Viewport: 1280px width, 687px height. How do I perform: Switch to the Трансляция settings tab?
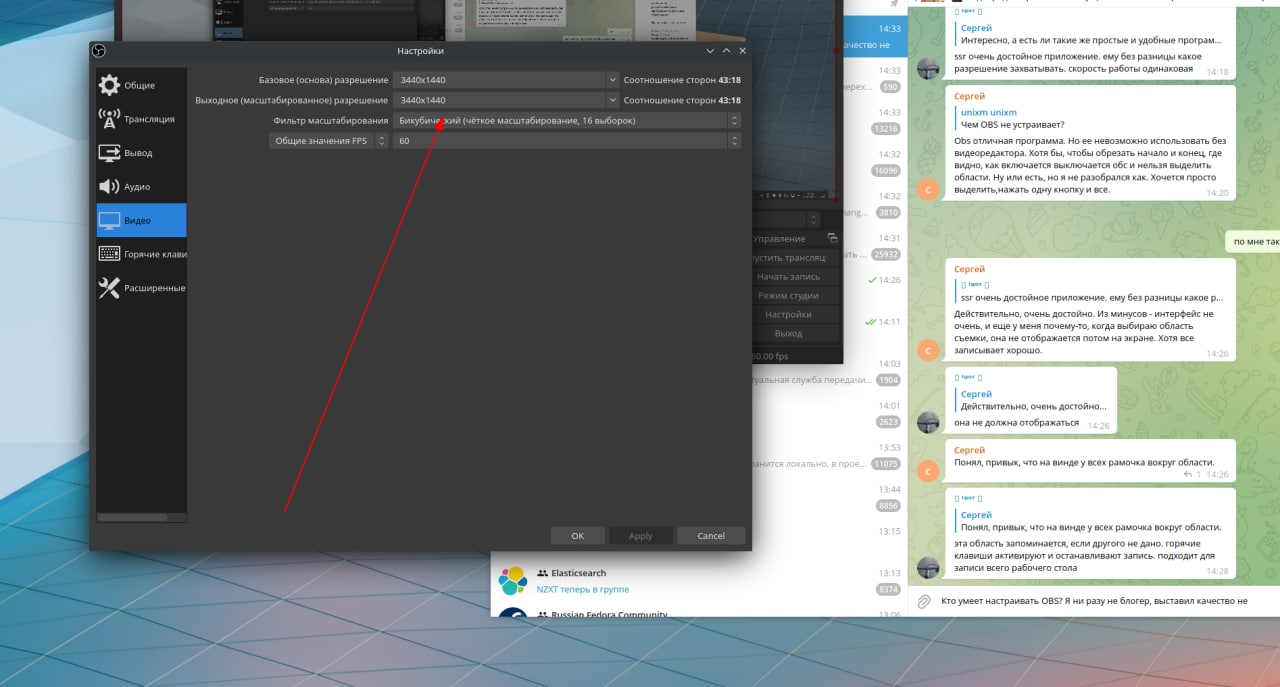141,119
